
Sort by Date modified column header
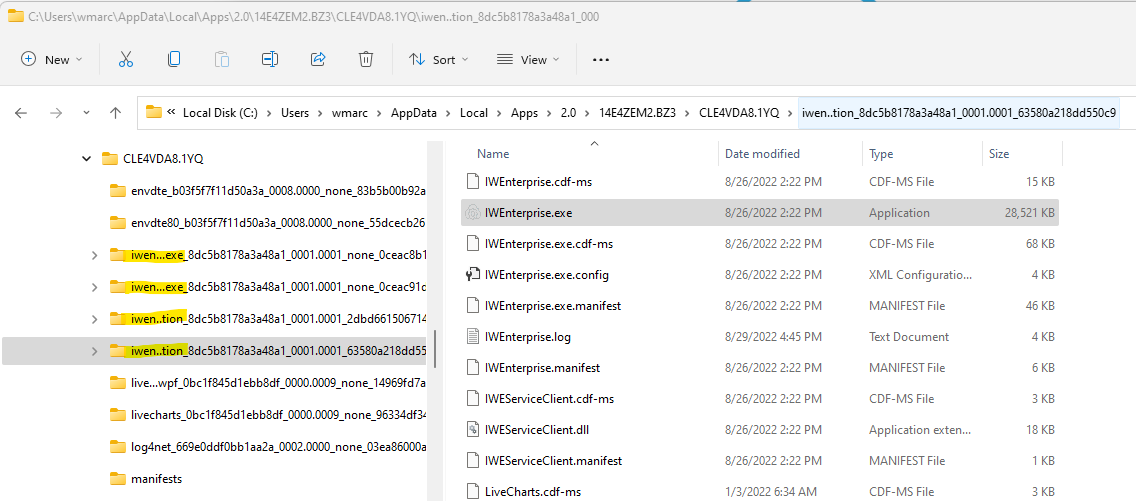click(x=762, y=154)
